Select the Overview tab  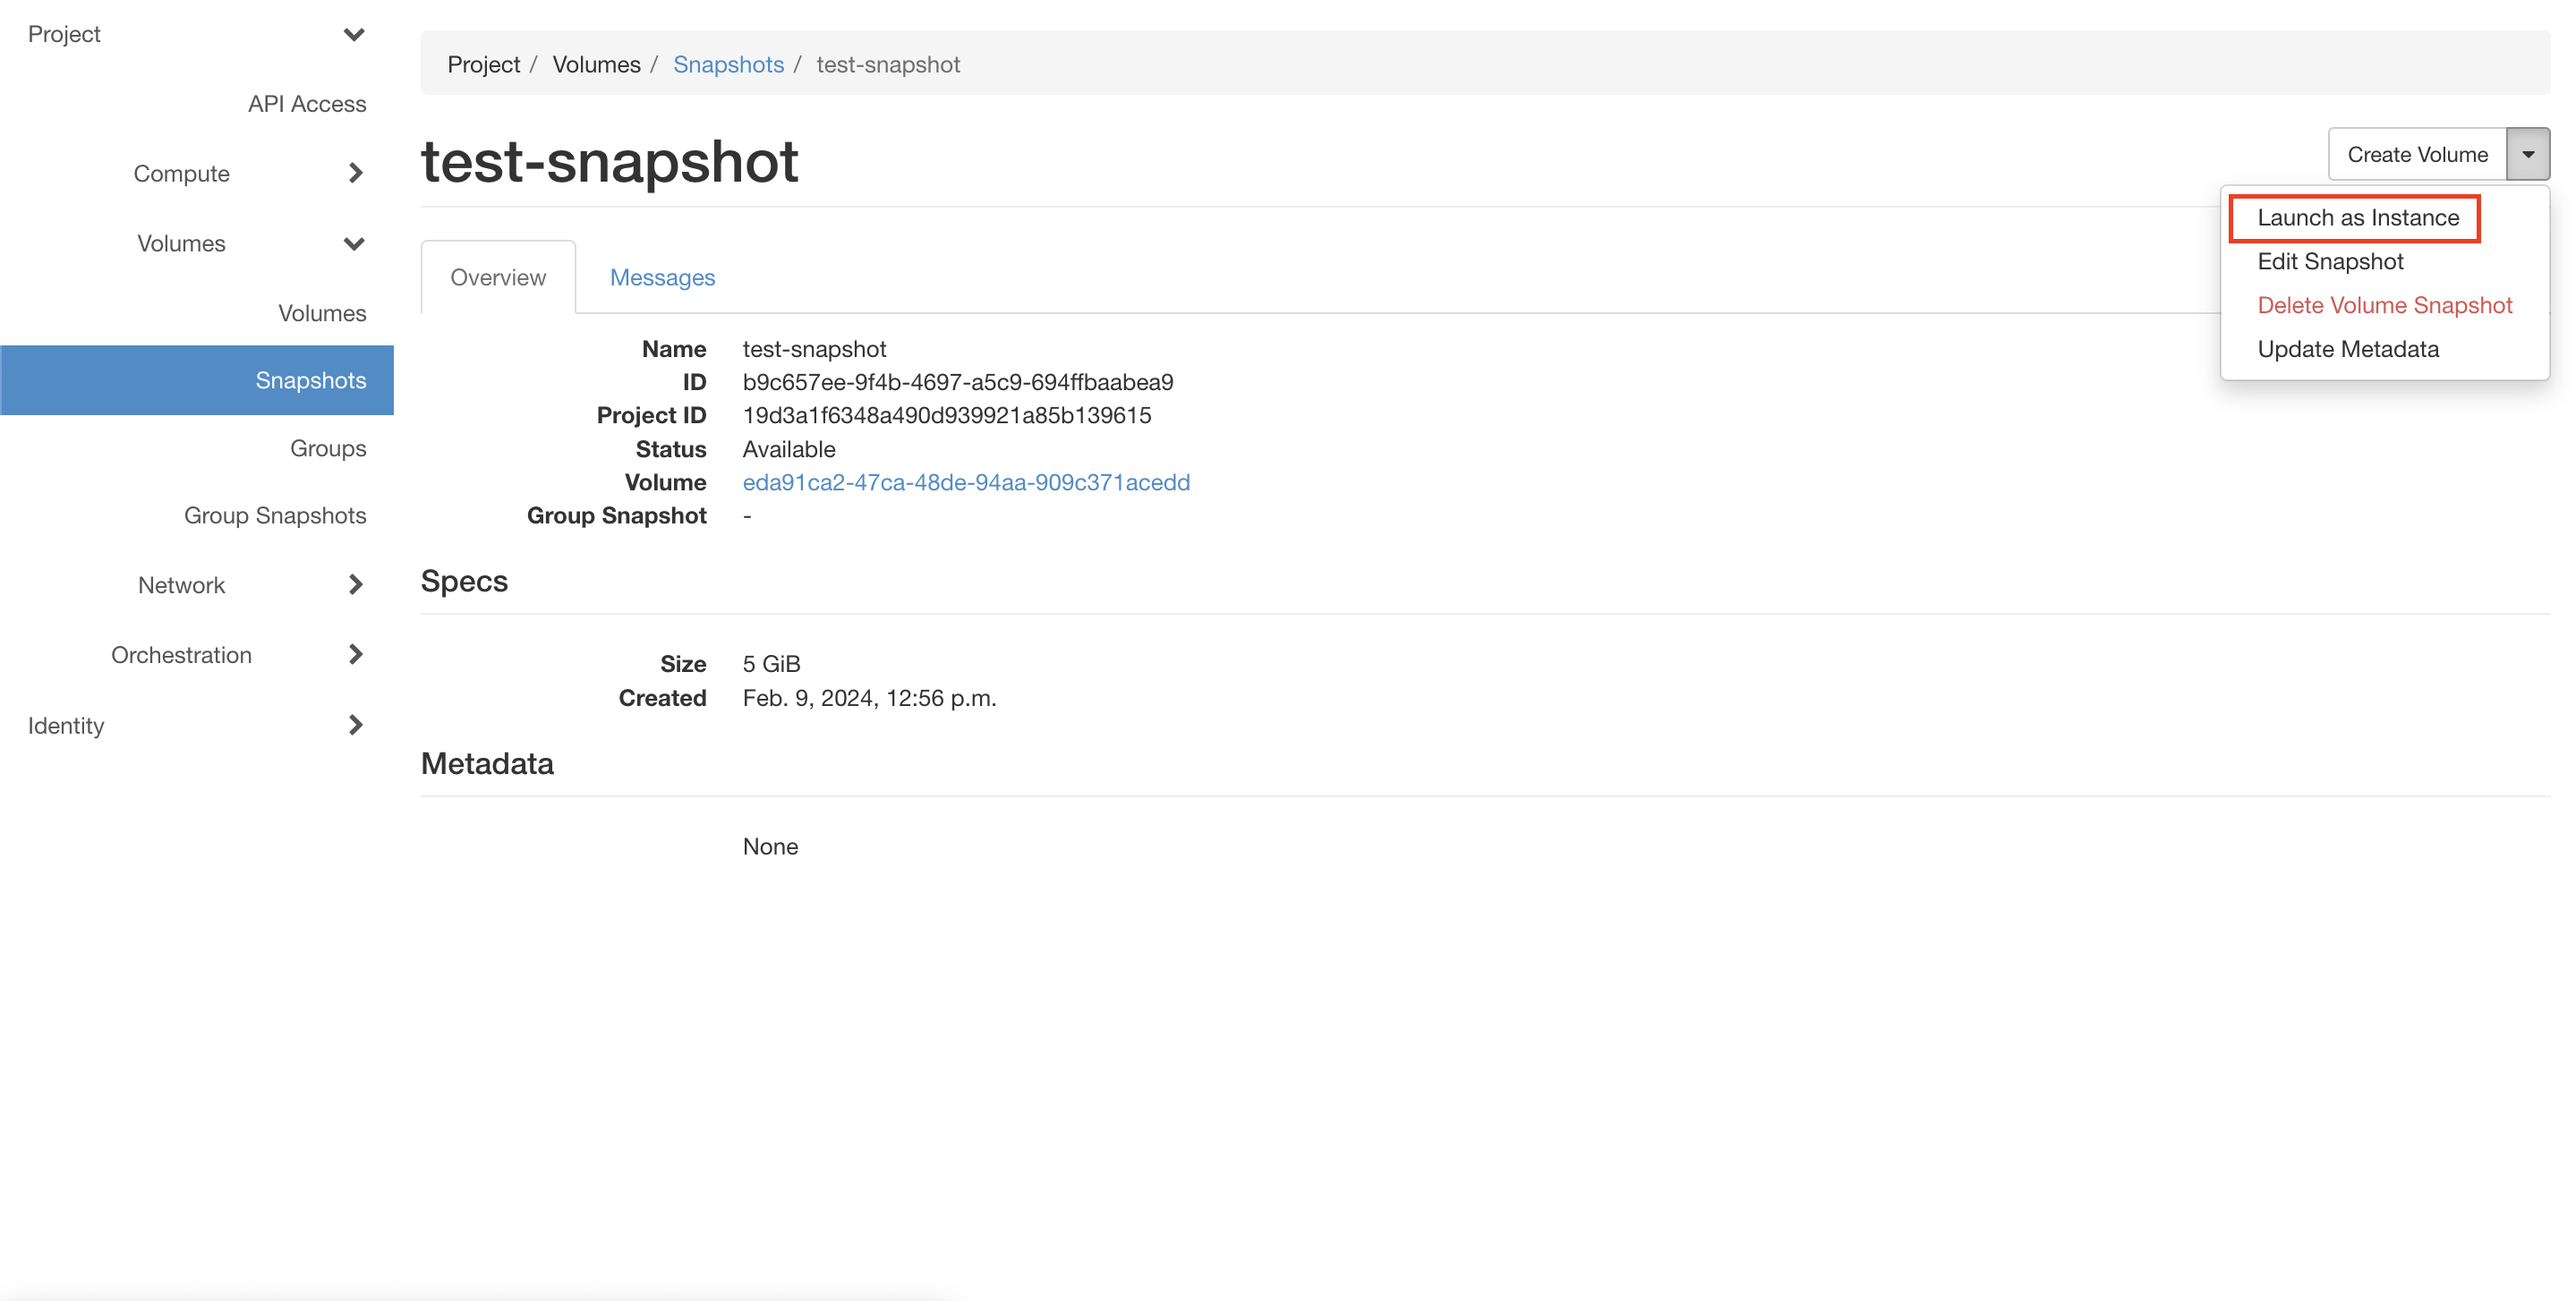pyautogui.click(x=497, y=277)
